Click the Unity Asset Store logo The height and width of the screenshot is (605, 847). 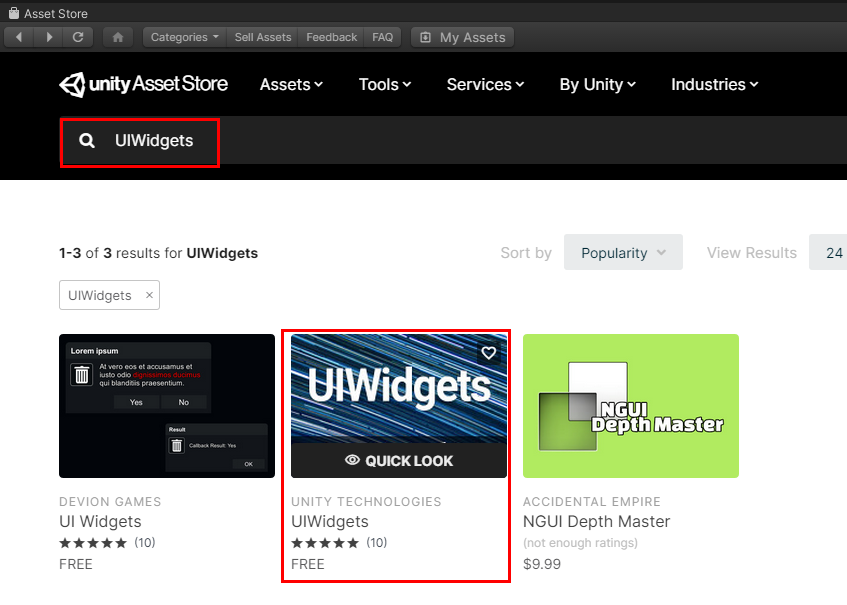point(143,85)
